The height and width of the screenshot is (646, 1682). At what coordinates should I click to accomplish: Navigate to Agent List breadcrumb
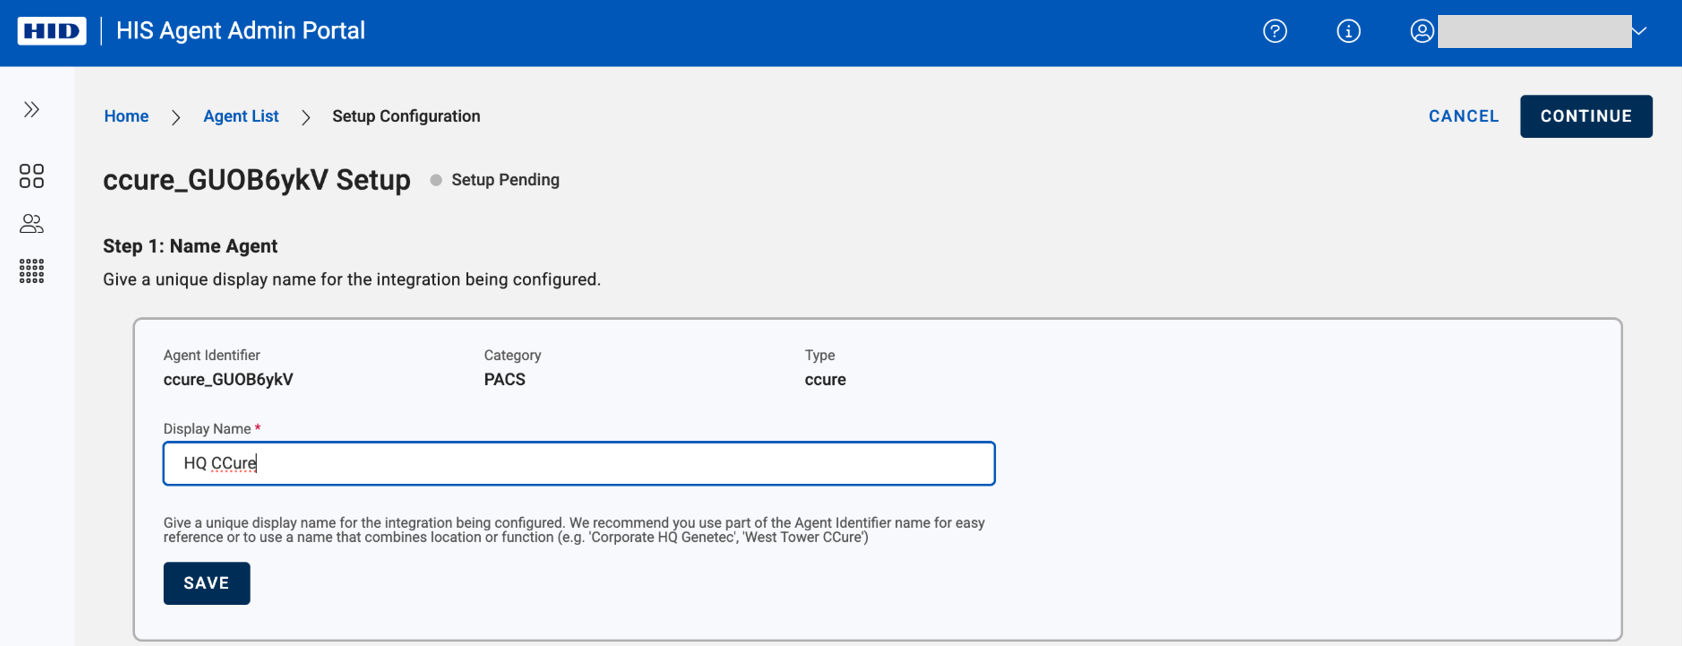click(240, 116)
